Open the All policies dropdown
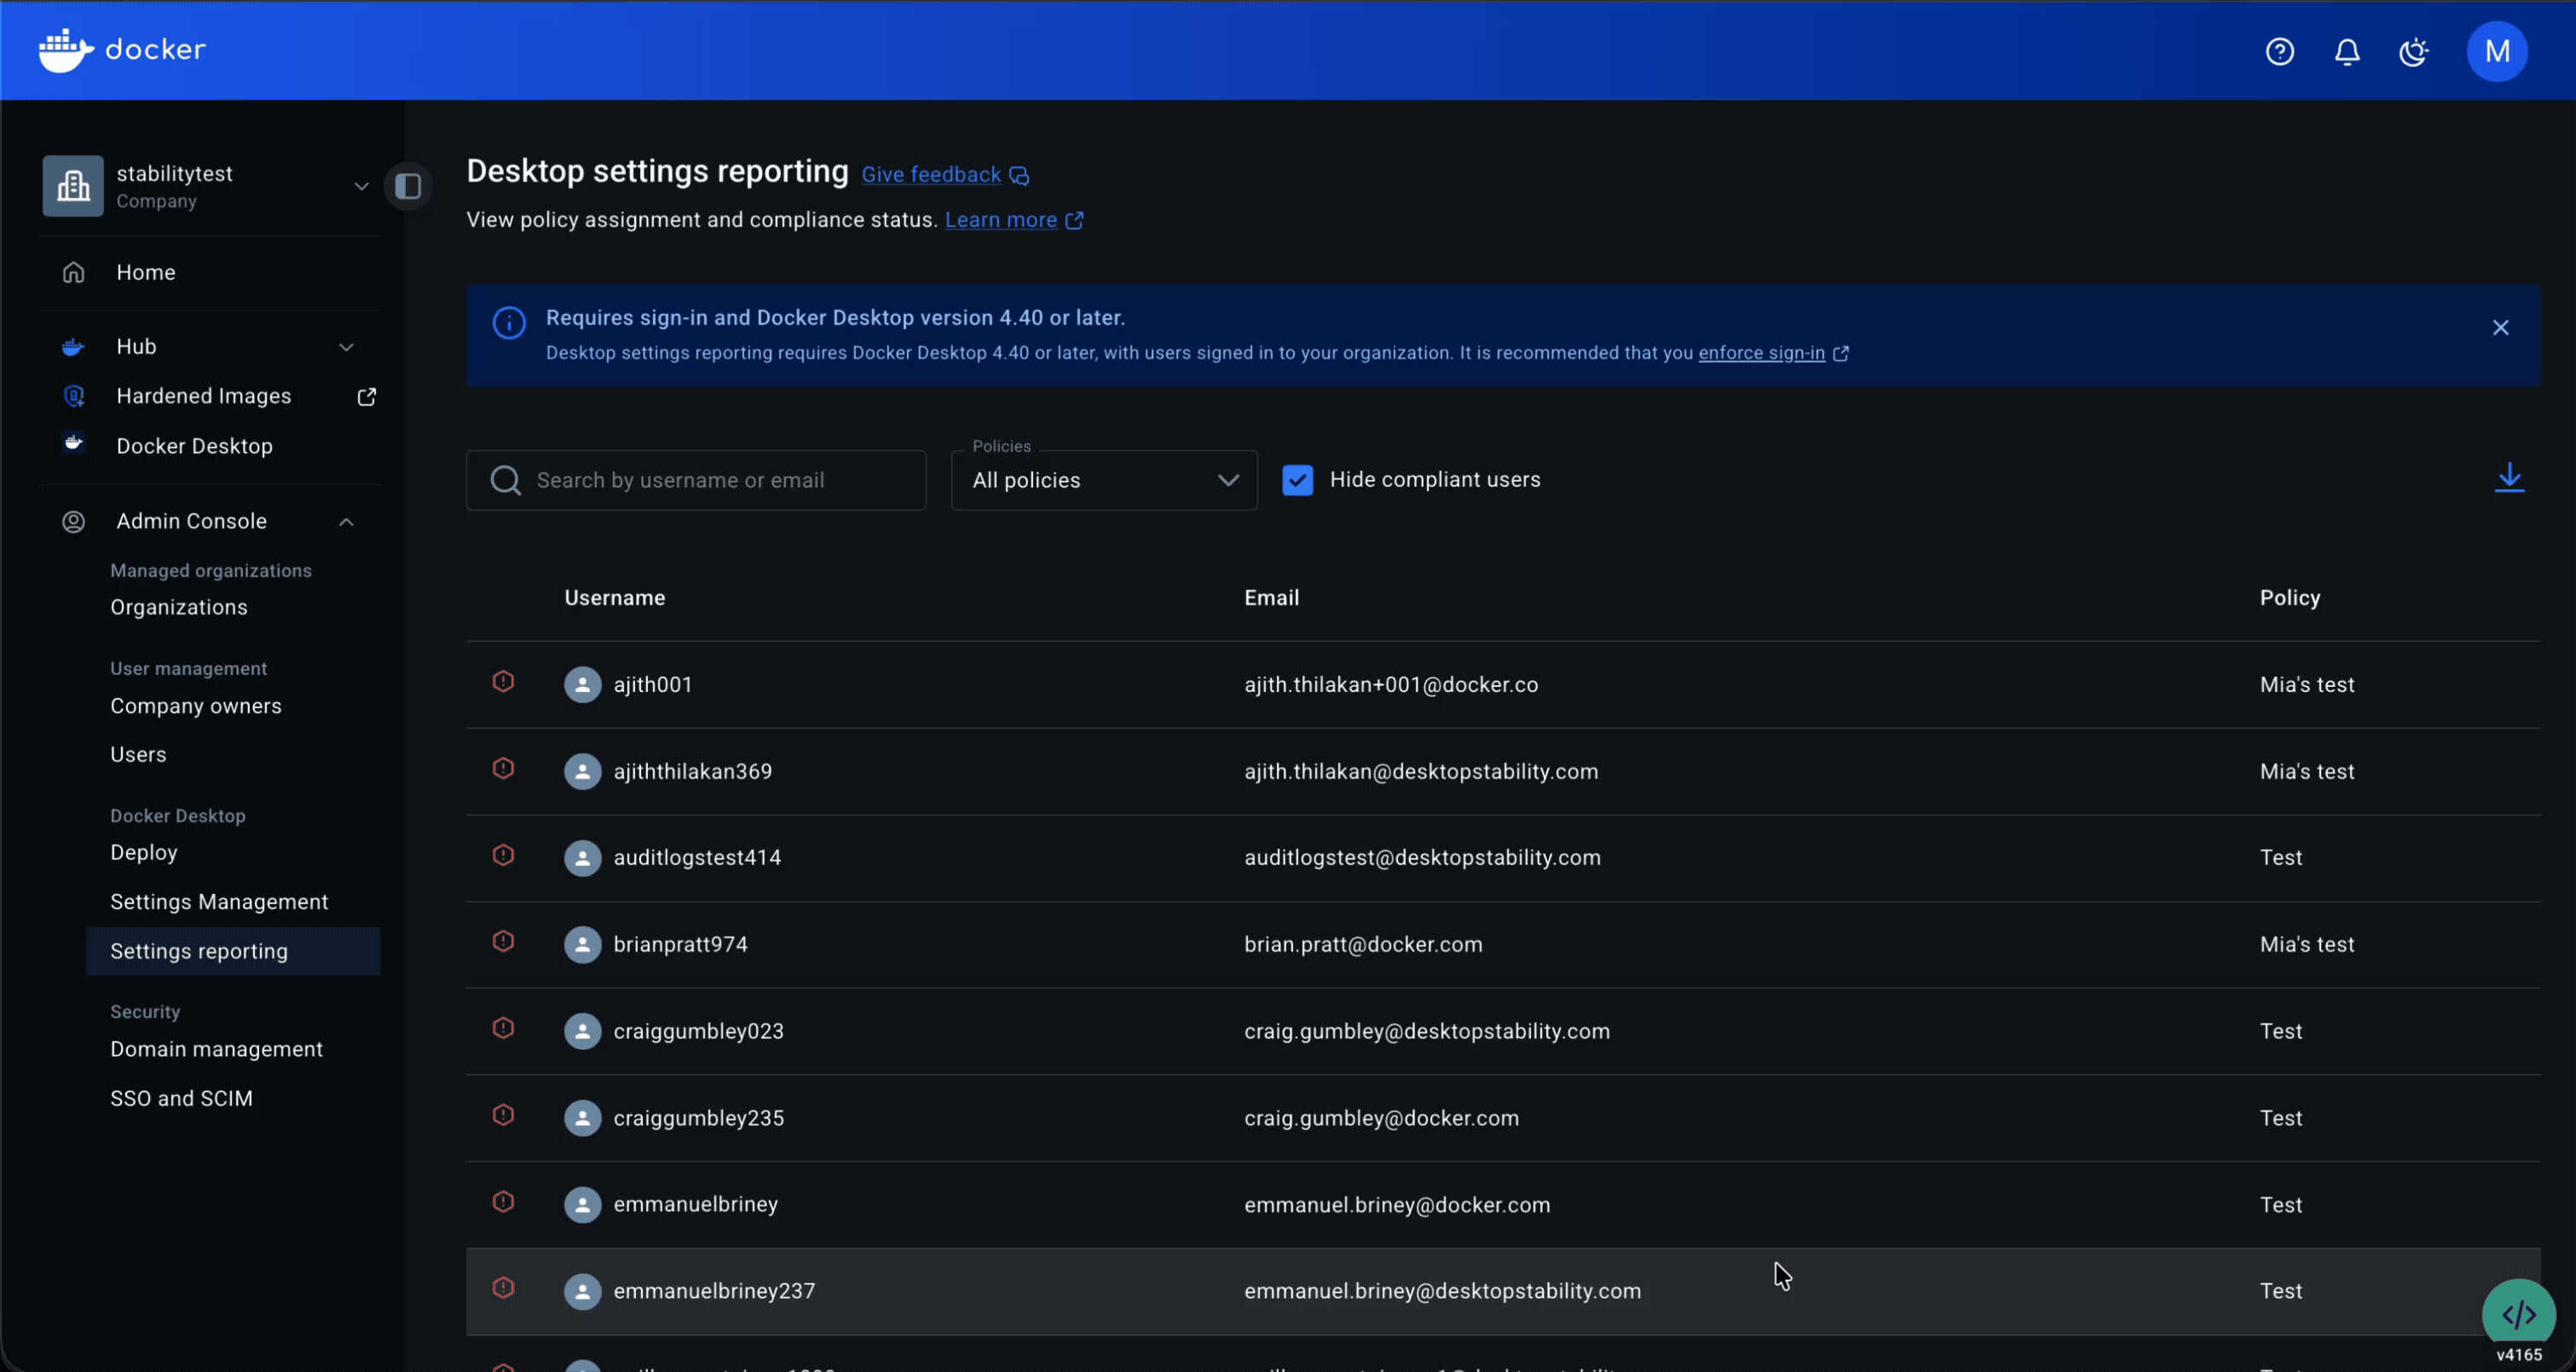 [1103, 480]
